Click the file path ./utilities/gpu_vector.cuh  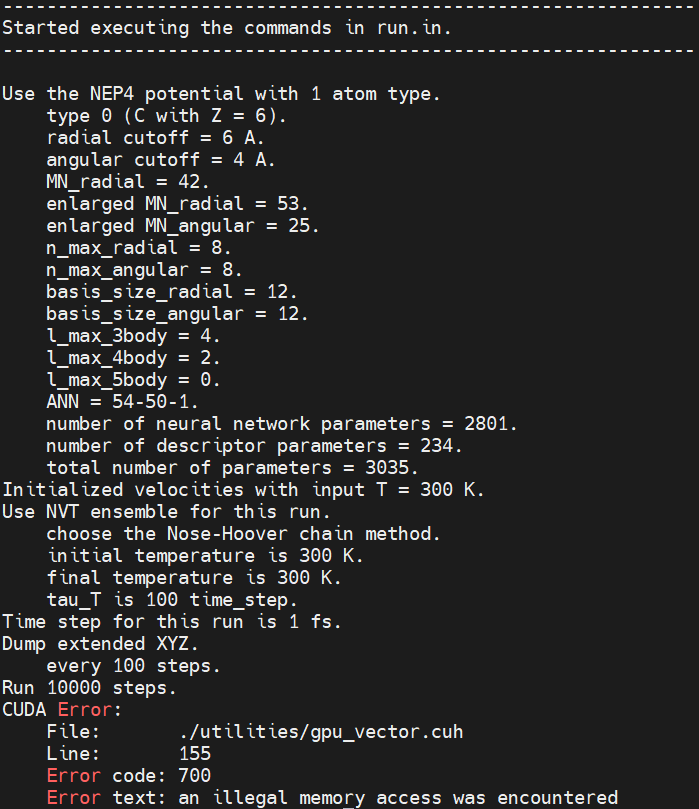coord(321,732)
